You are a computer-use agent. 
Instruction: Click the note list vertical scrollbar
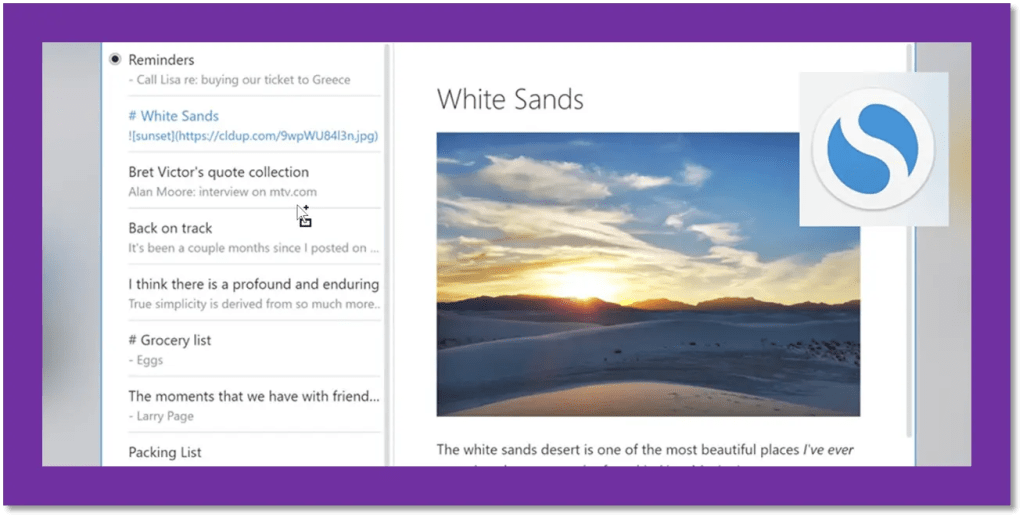(387, 250)
